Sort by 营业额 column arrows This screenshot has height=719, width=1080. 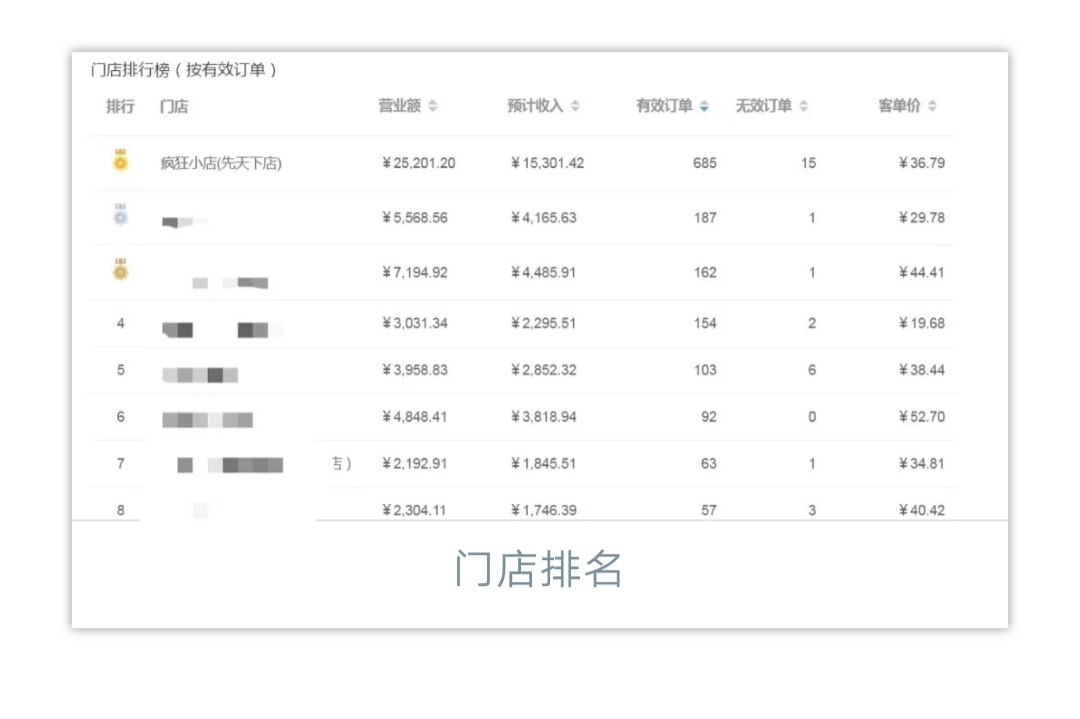tap(433, 106)
